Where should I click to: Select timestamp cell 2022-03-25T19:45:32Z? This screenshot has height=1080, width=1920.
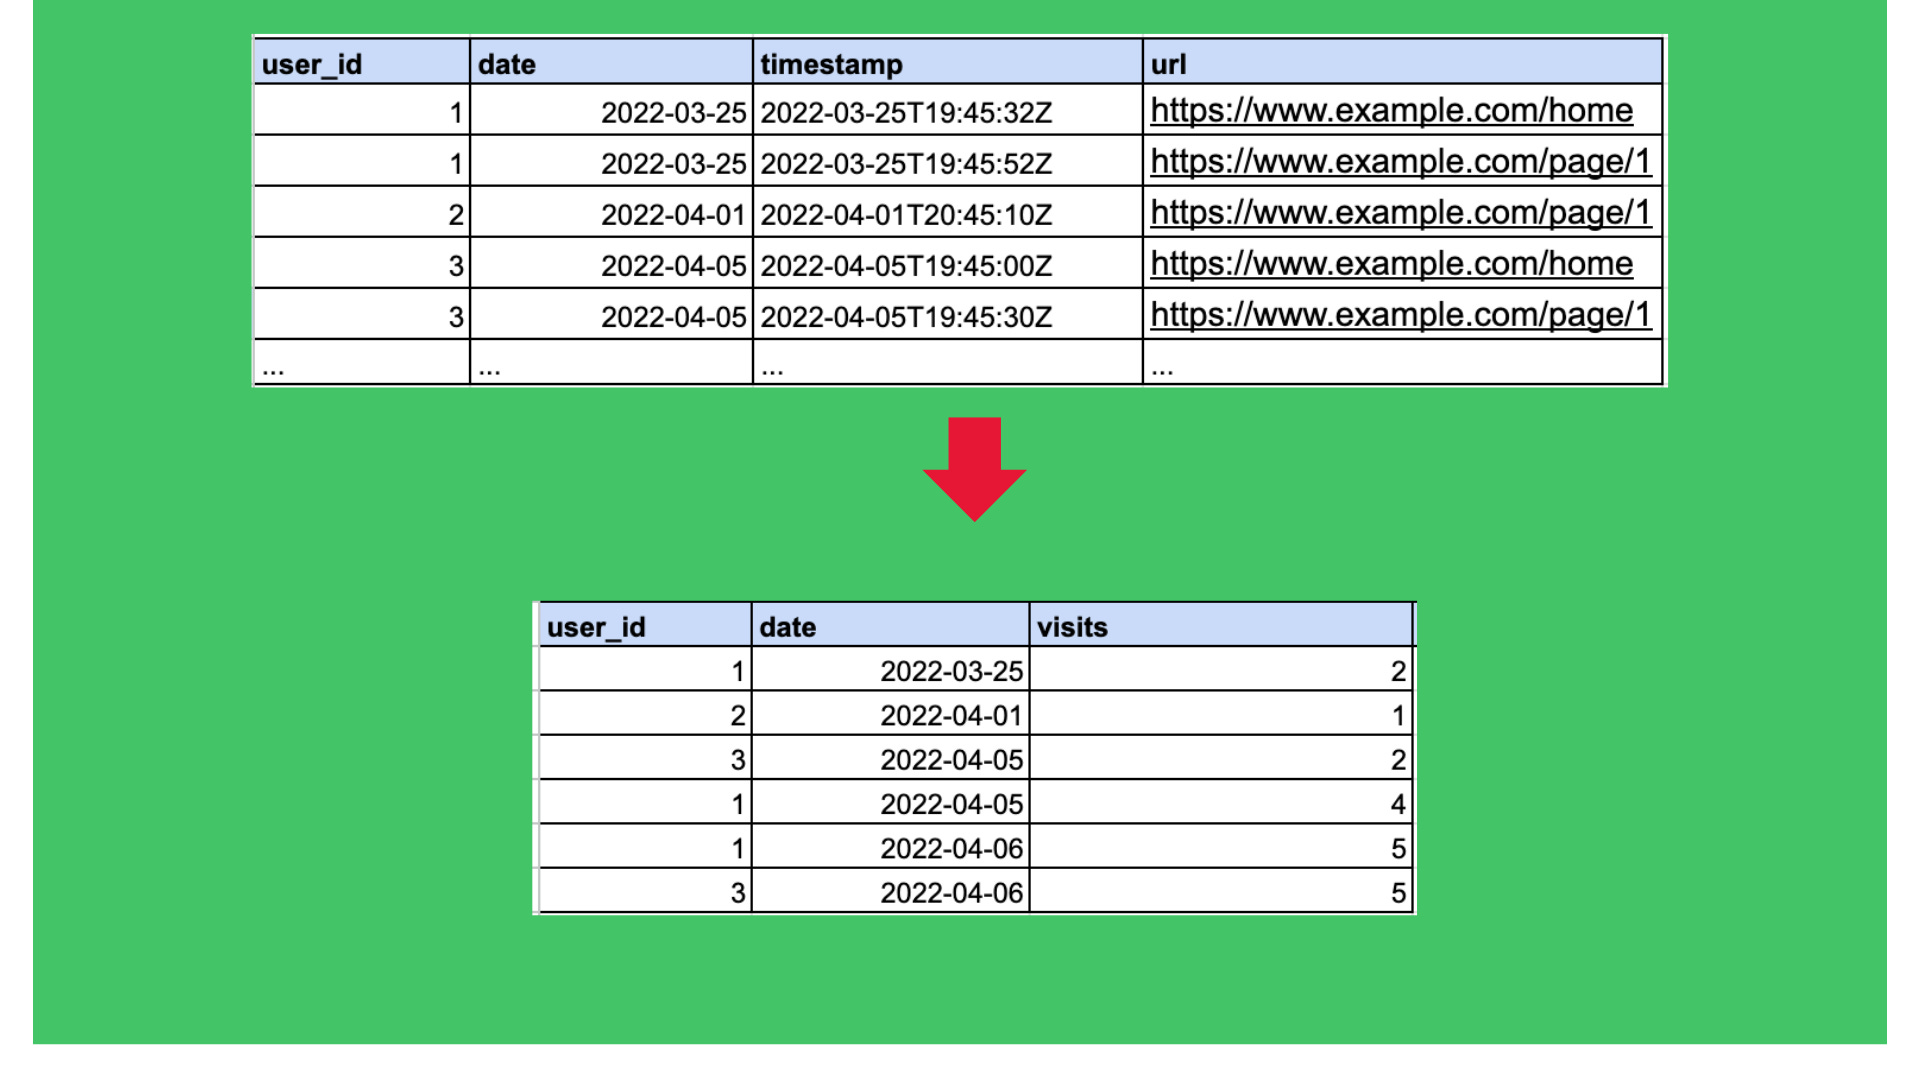pyautogui.click(x=906, y=113)
